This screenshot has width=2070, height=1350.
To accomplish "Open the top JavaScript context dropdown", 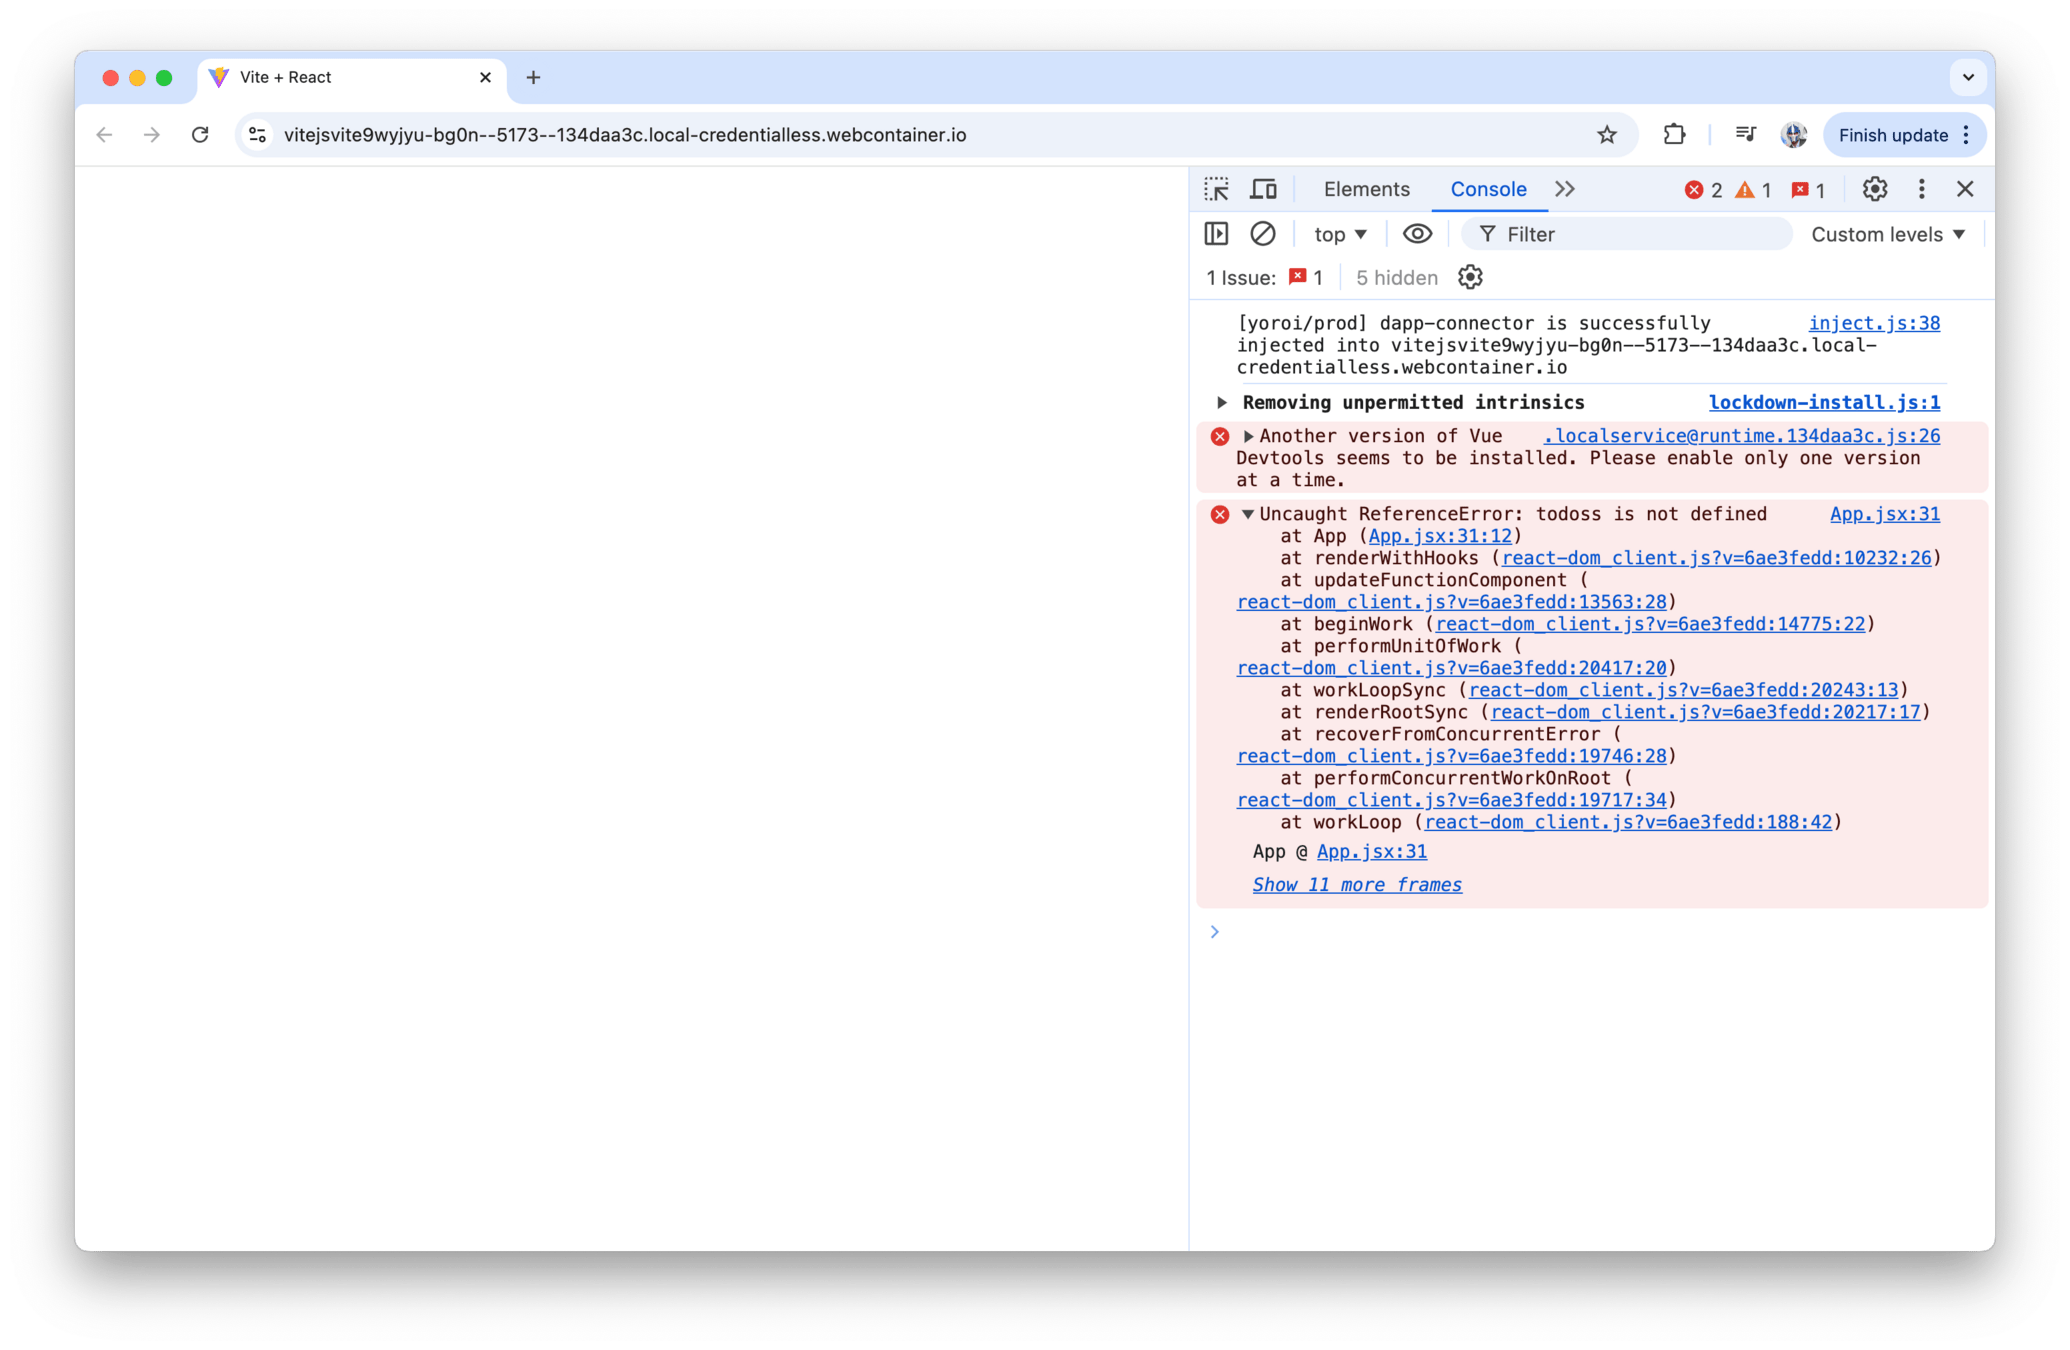I will click(1340, 234).
